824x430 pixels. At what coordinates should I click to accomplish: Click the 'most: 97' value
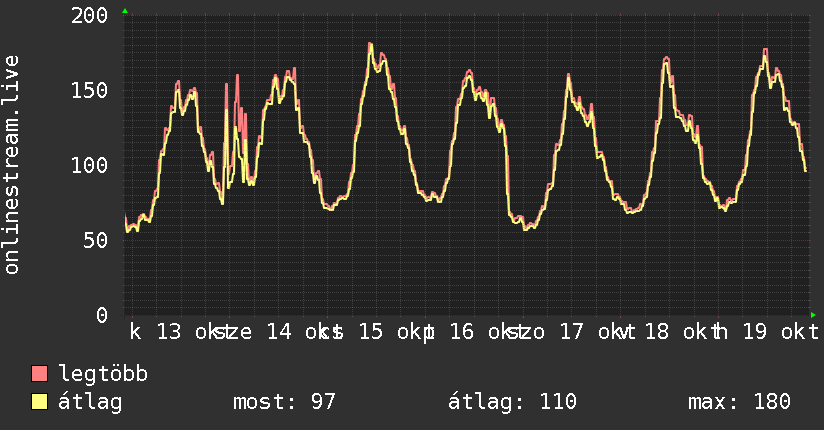point(284,402)
